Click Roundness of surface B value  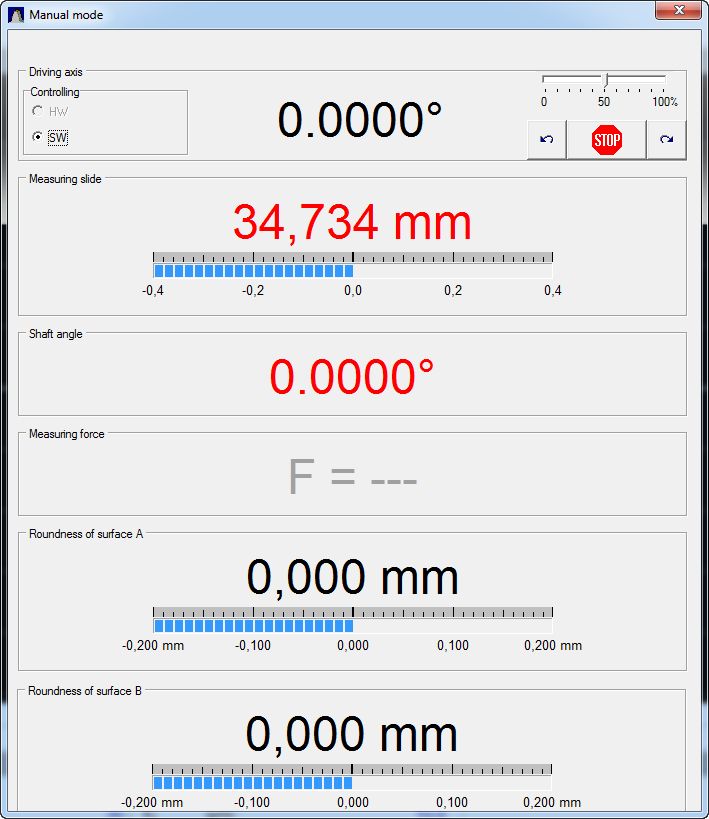pyautogui.click(x=352, y=735)
